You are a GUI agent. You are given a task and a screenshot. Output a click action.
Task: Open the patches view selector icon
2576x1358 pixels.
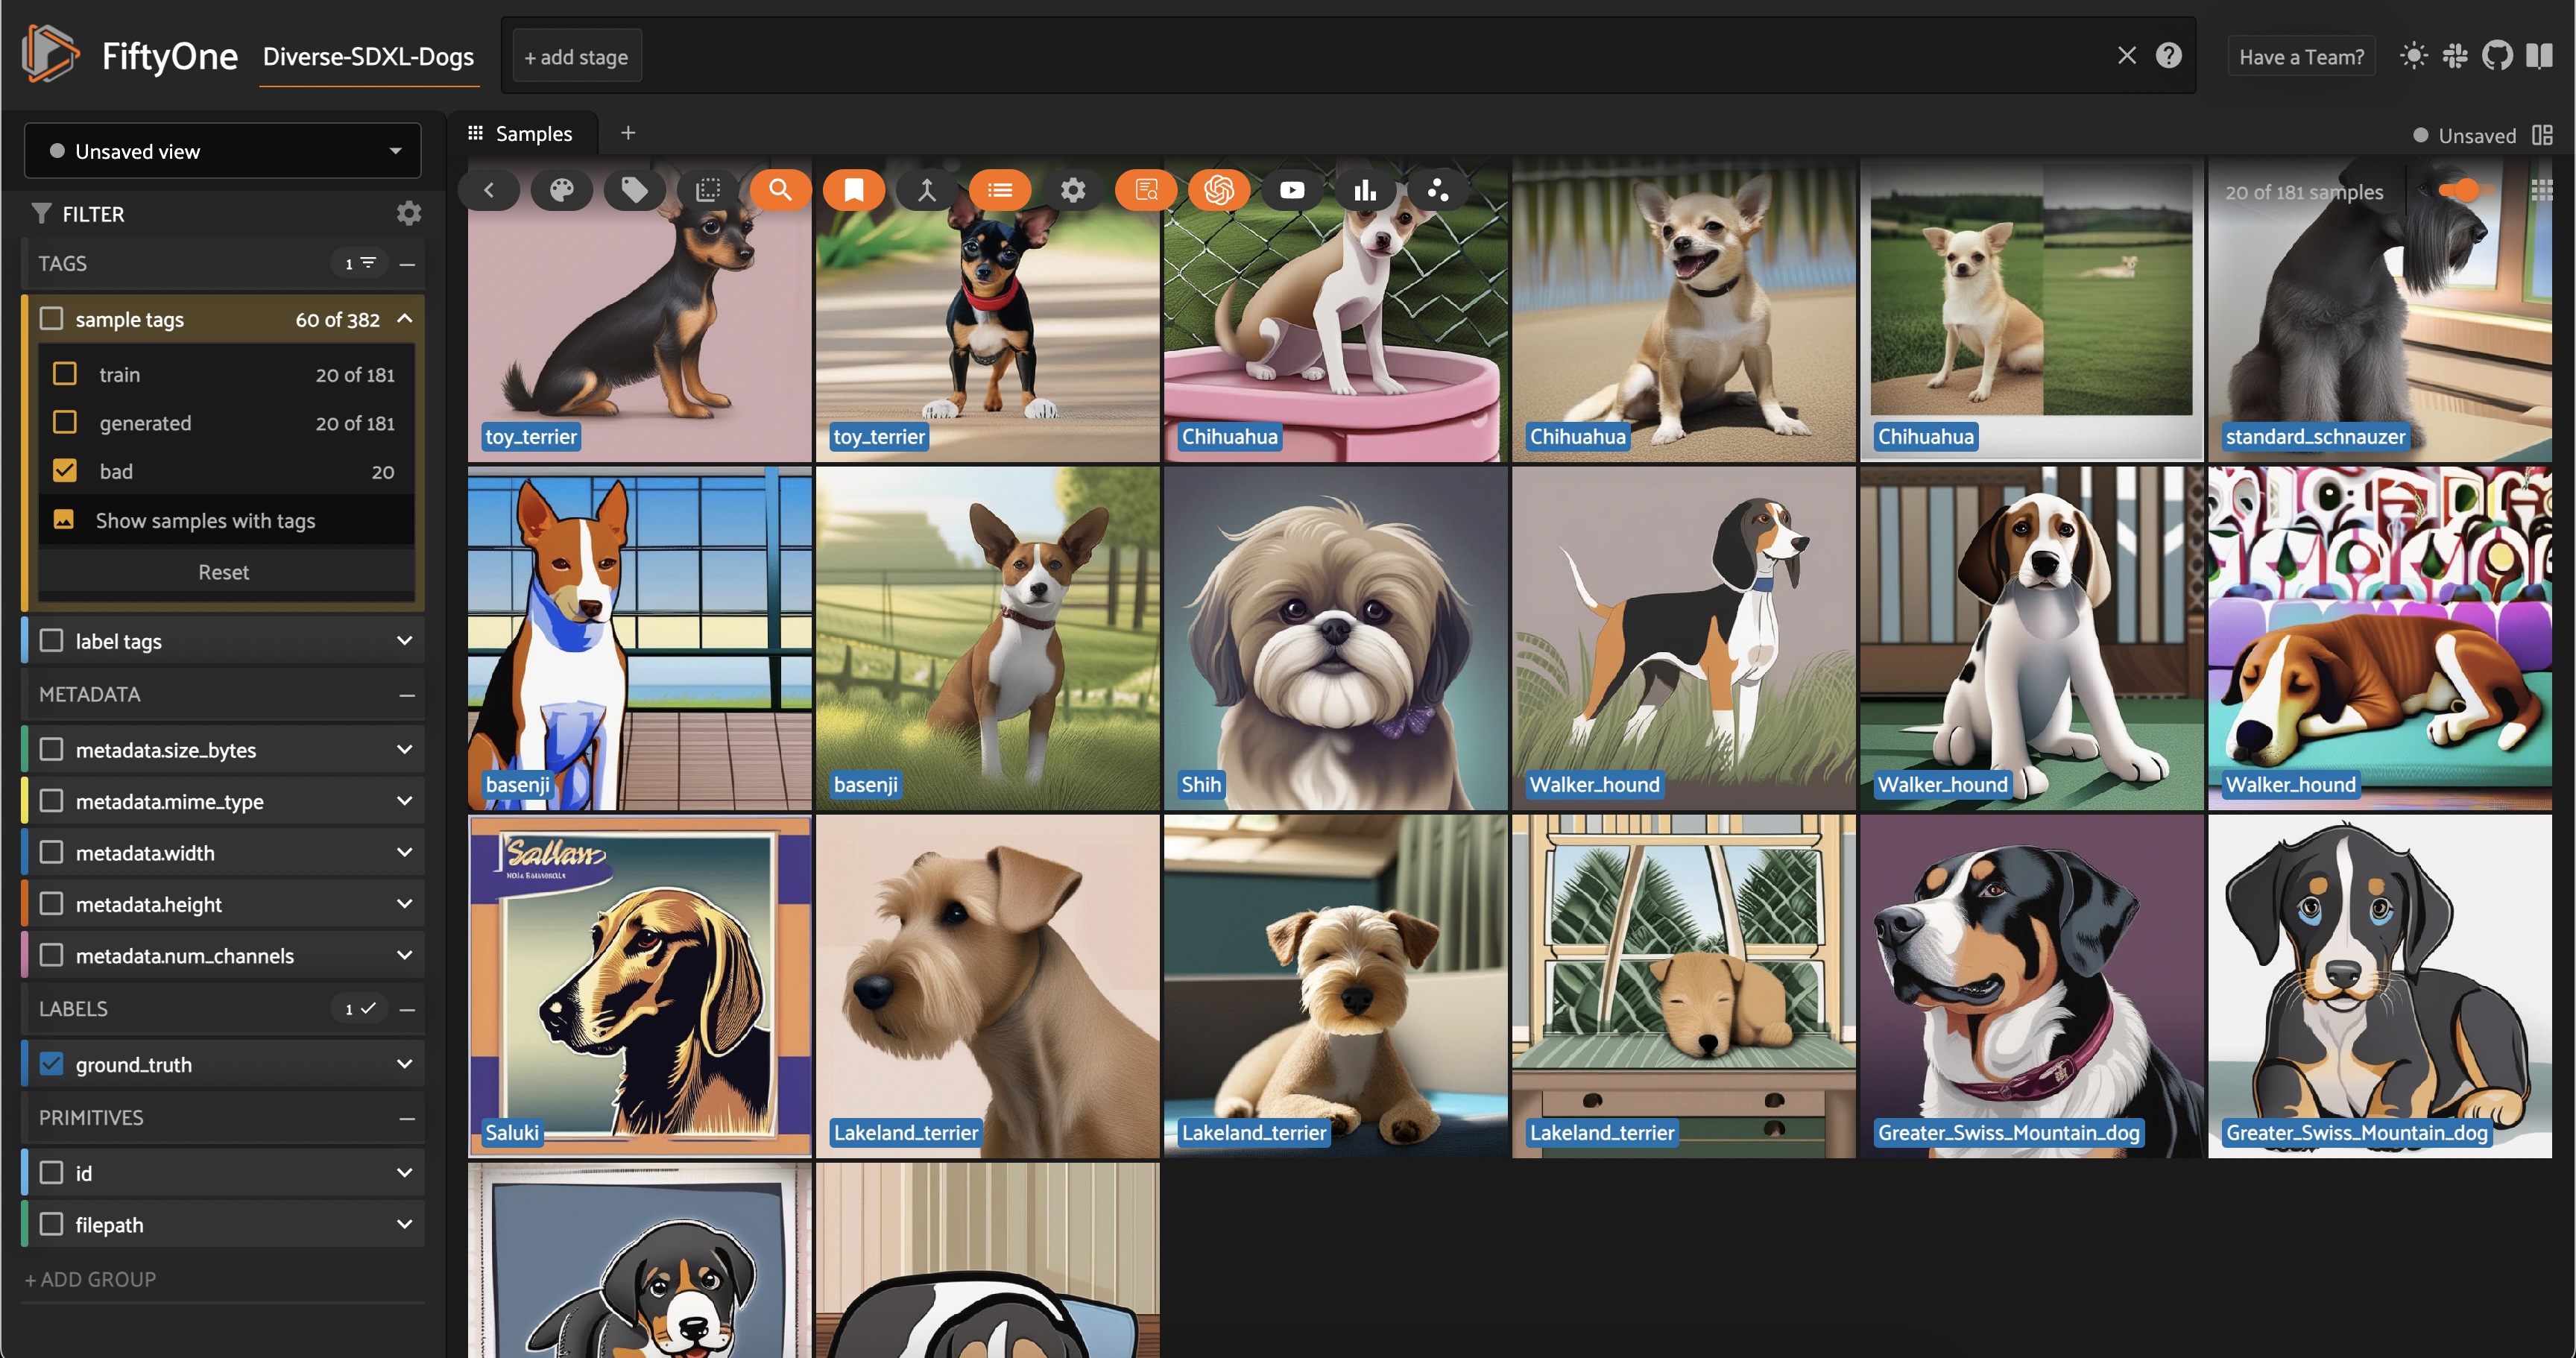(x=708, y=190)
